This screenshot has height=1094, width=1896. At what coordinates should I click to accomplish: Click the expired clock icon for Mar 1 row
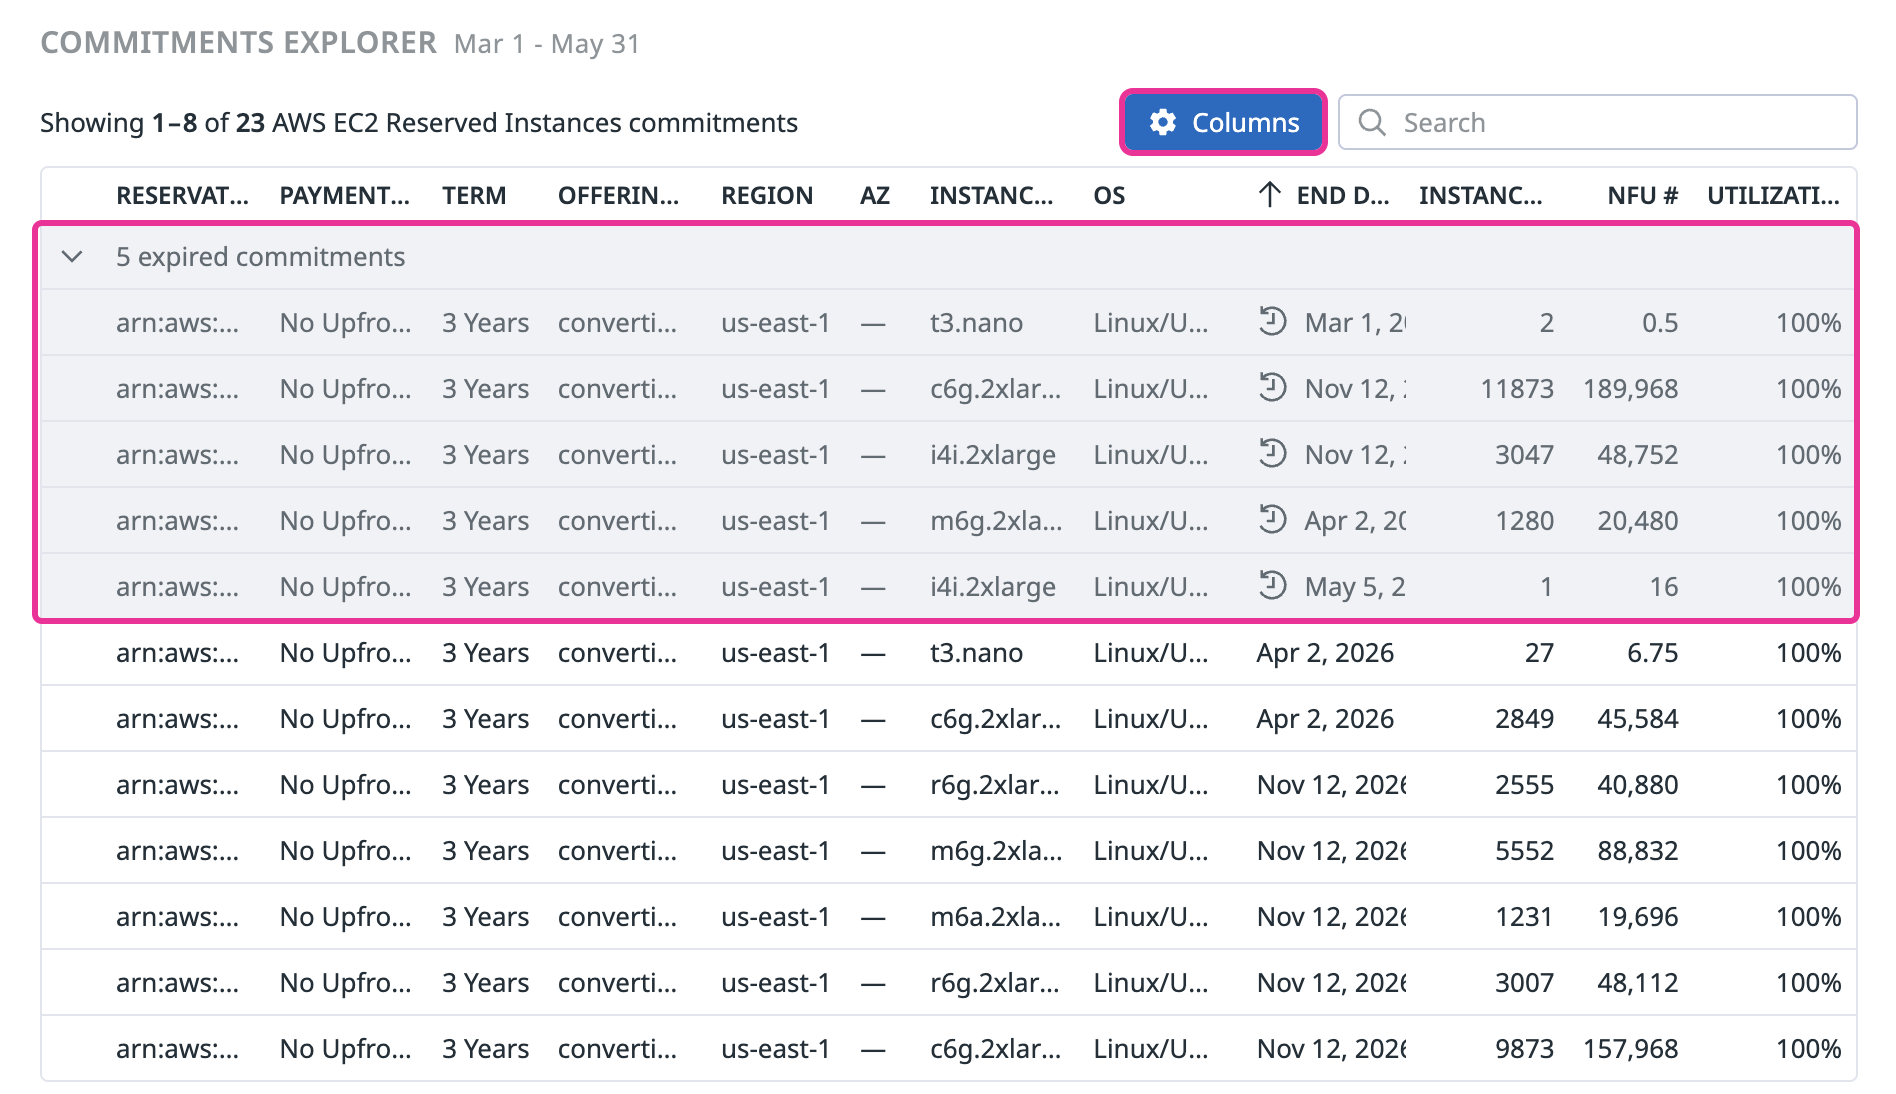1272,321
